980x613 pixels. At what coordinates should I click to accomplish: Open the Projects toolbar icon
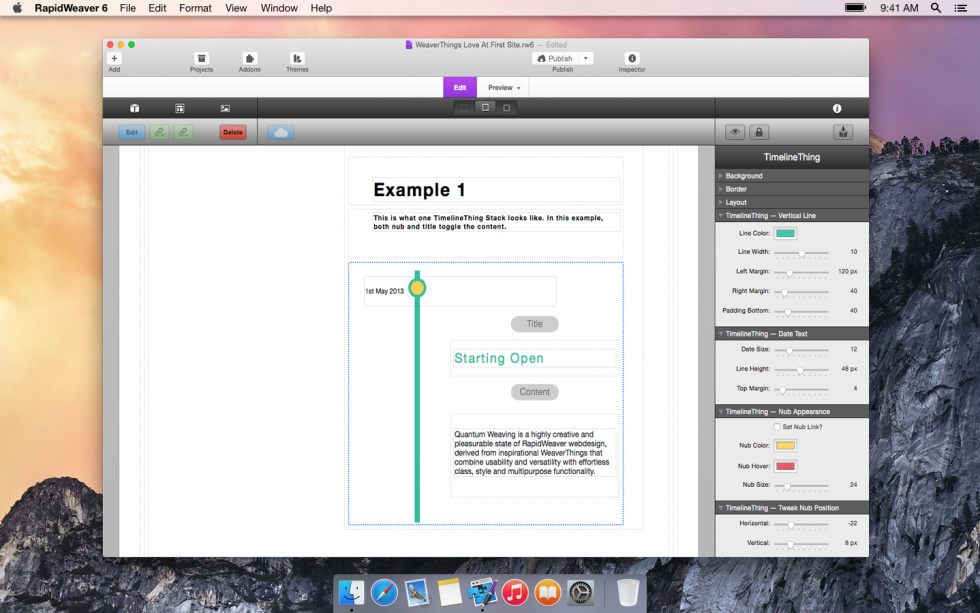pyautogui.click(x=201, y=58)
